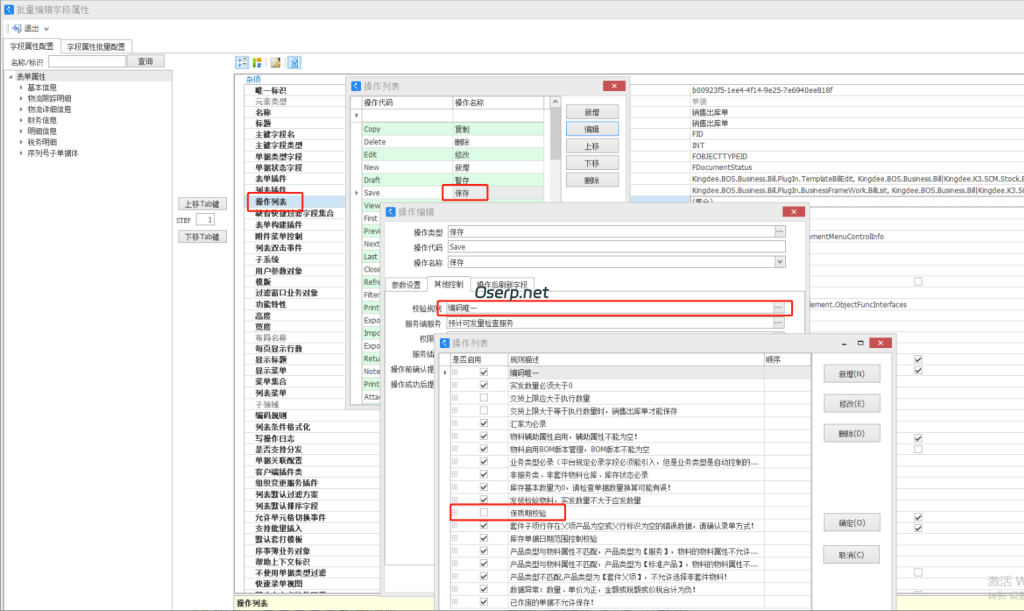Switch to the 参数设置 tab
Screen dimensions: 1024x611
[x=408, y=283]
